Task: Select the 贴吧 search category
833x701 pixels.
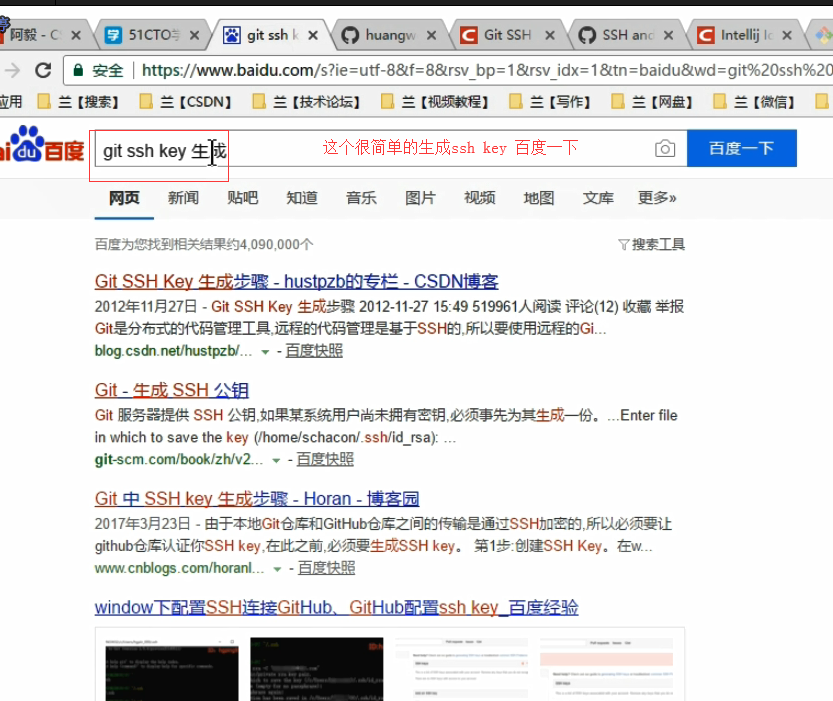Action: pyautogui.click(x=243, y=198)
